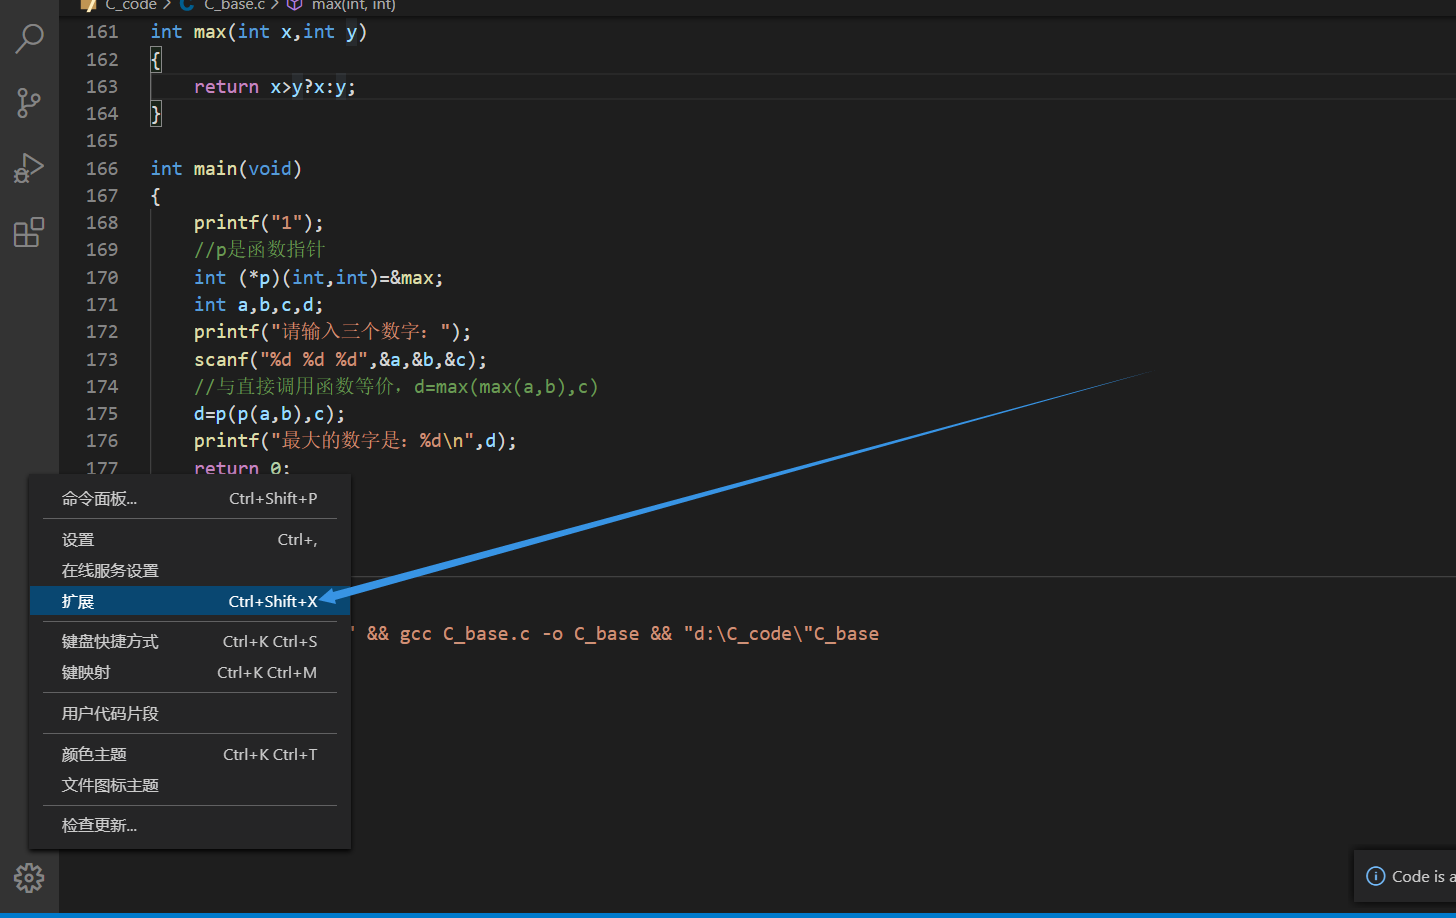Click 'int a,b,c,d;' declaration line
Screen dimensions: 1456x918
(x=259, y=304)
